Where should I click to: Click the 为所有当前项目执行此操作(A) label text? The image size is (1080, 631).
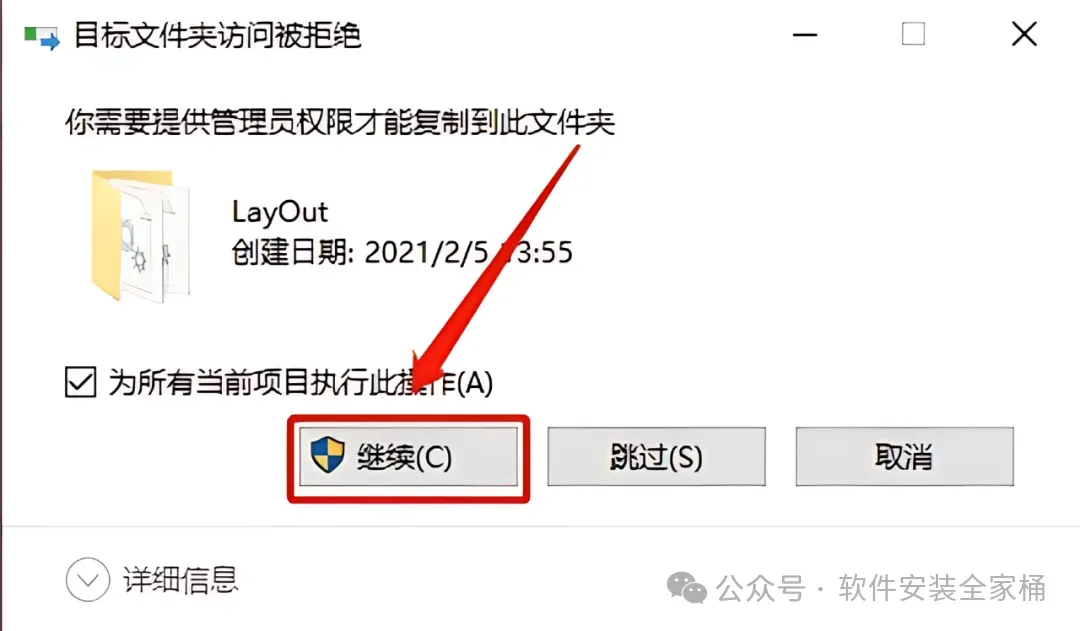pos(300,382)
